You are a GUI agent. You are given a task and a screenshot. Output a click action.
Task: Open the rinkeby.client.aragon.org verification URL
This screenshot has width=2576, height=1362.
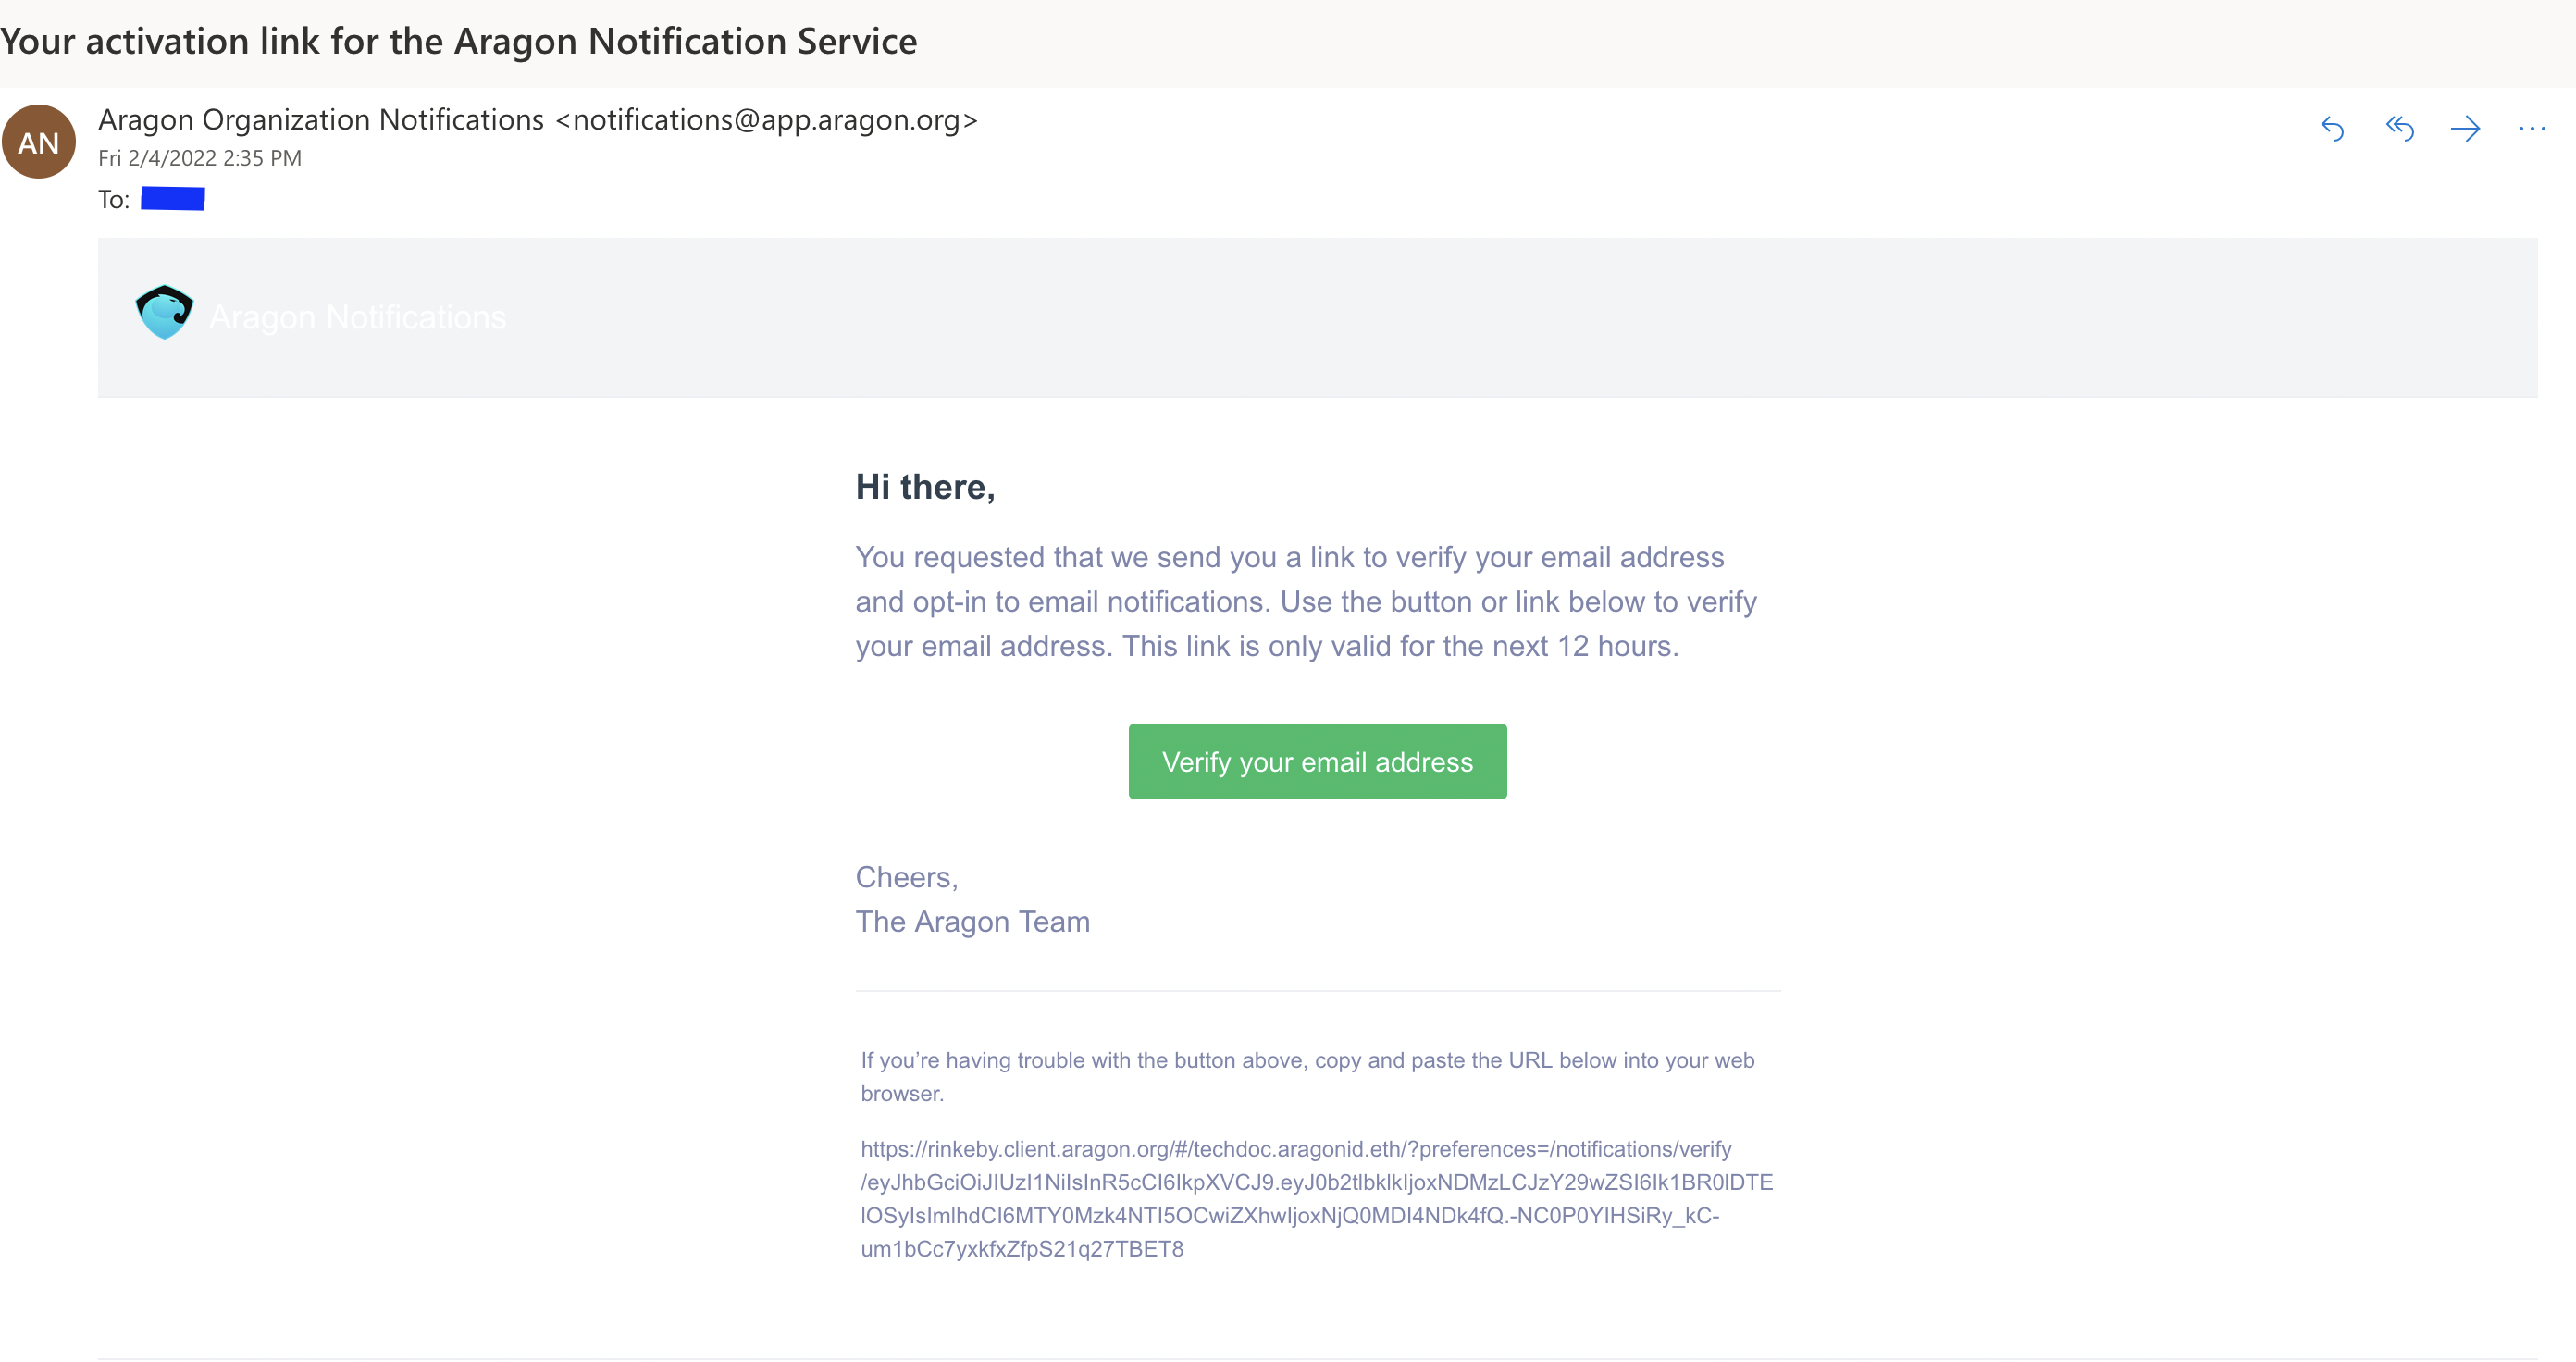1316,1199
